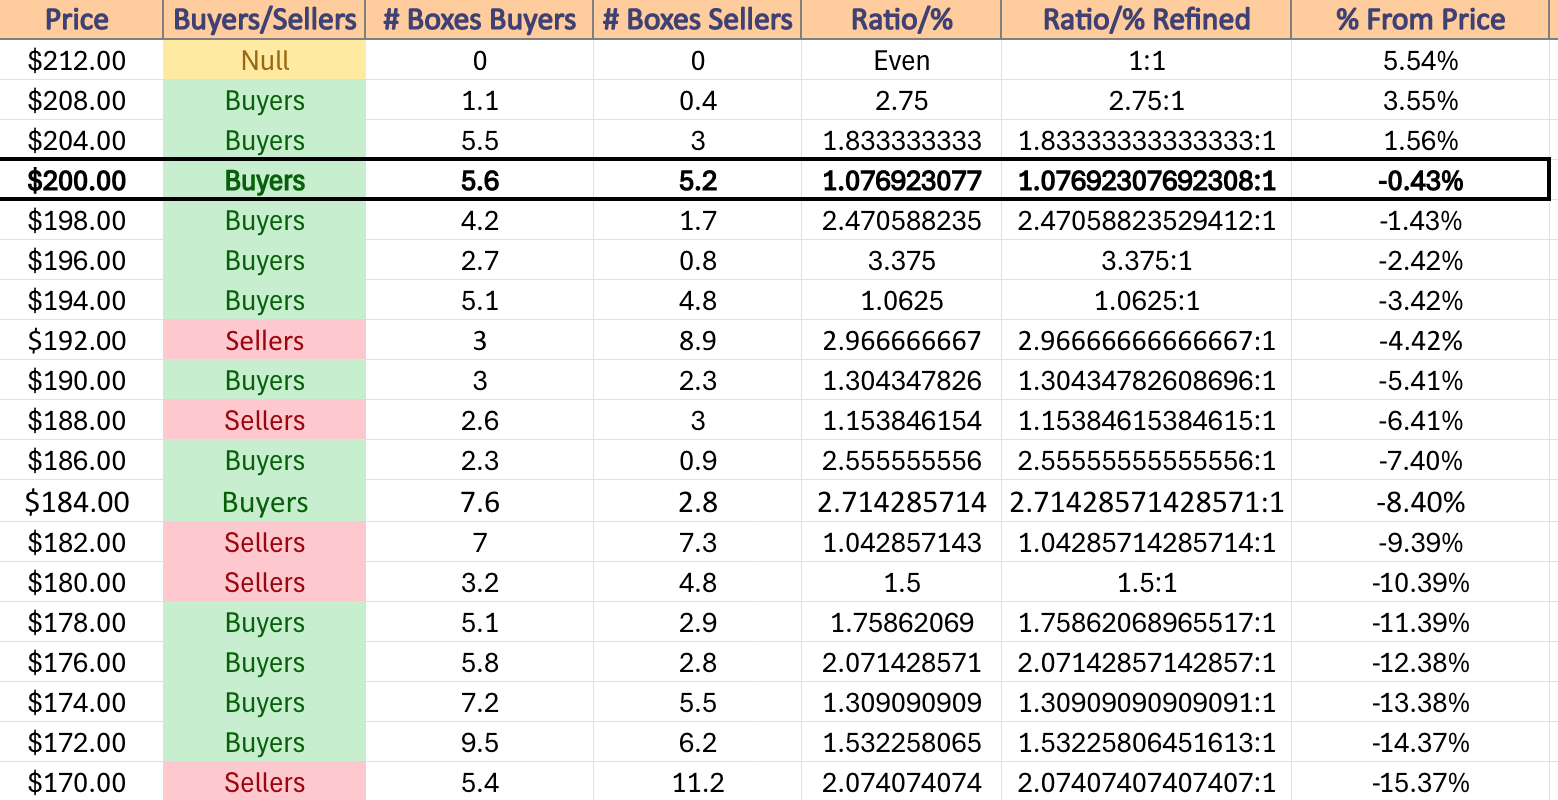Click the 9.5 buyers boxes value
Viewport: 1558px width, 800px height.
click(x=479, y=742)
